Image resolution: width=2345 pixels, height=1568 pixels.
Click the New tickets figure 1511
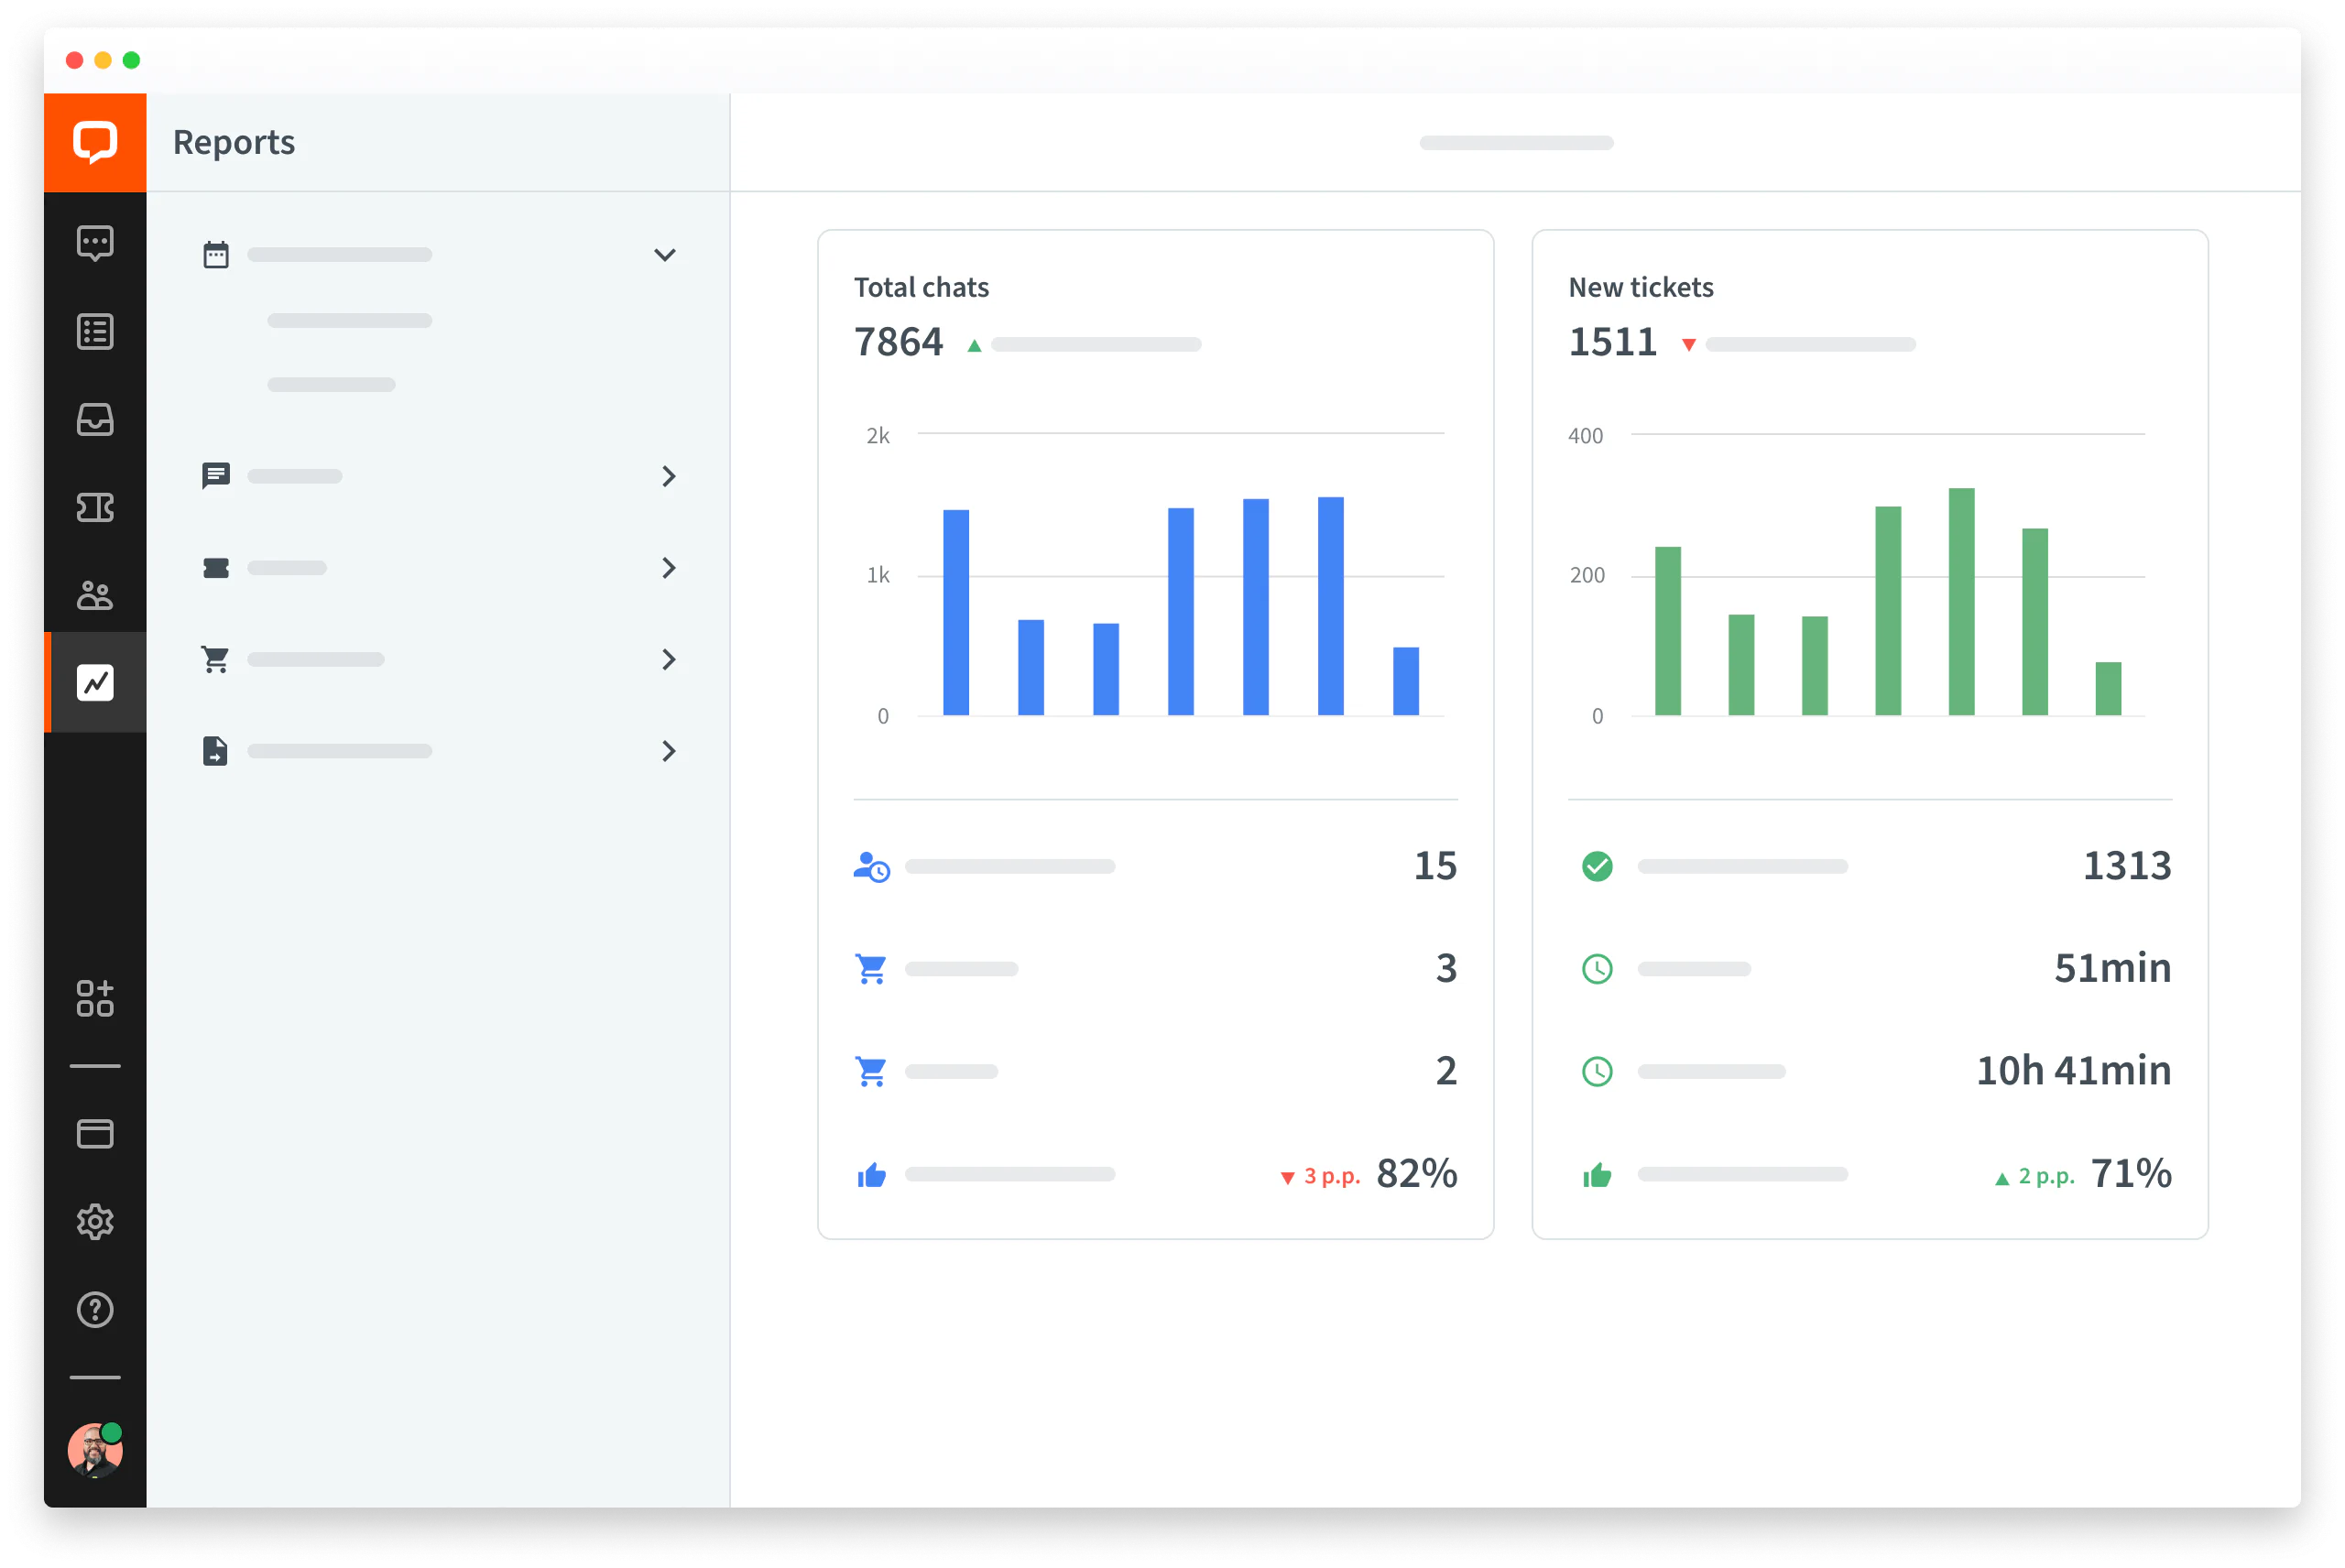coord(1612,341)
